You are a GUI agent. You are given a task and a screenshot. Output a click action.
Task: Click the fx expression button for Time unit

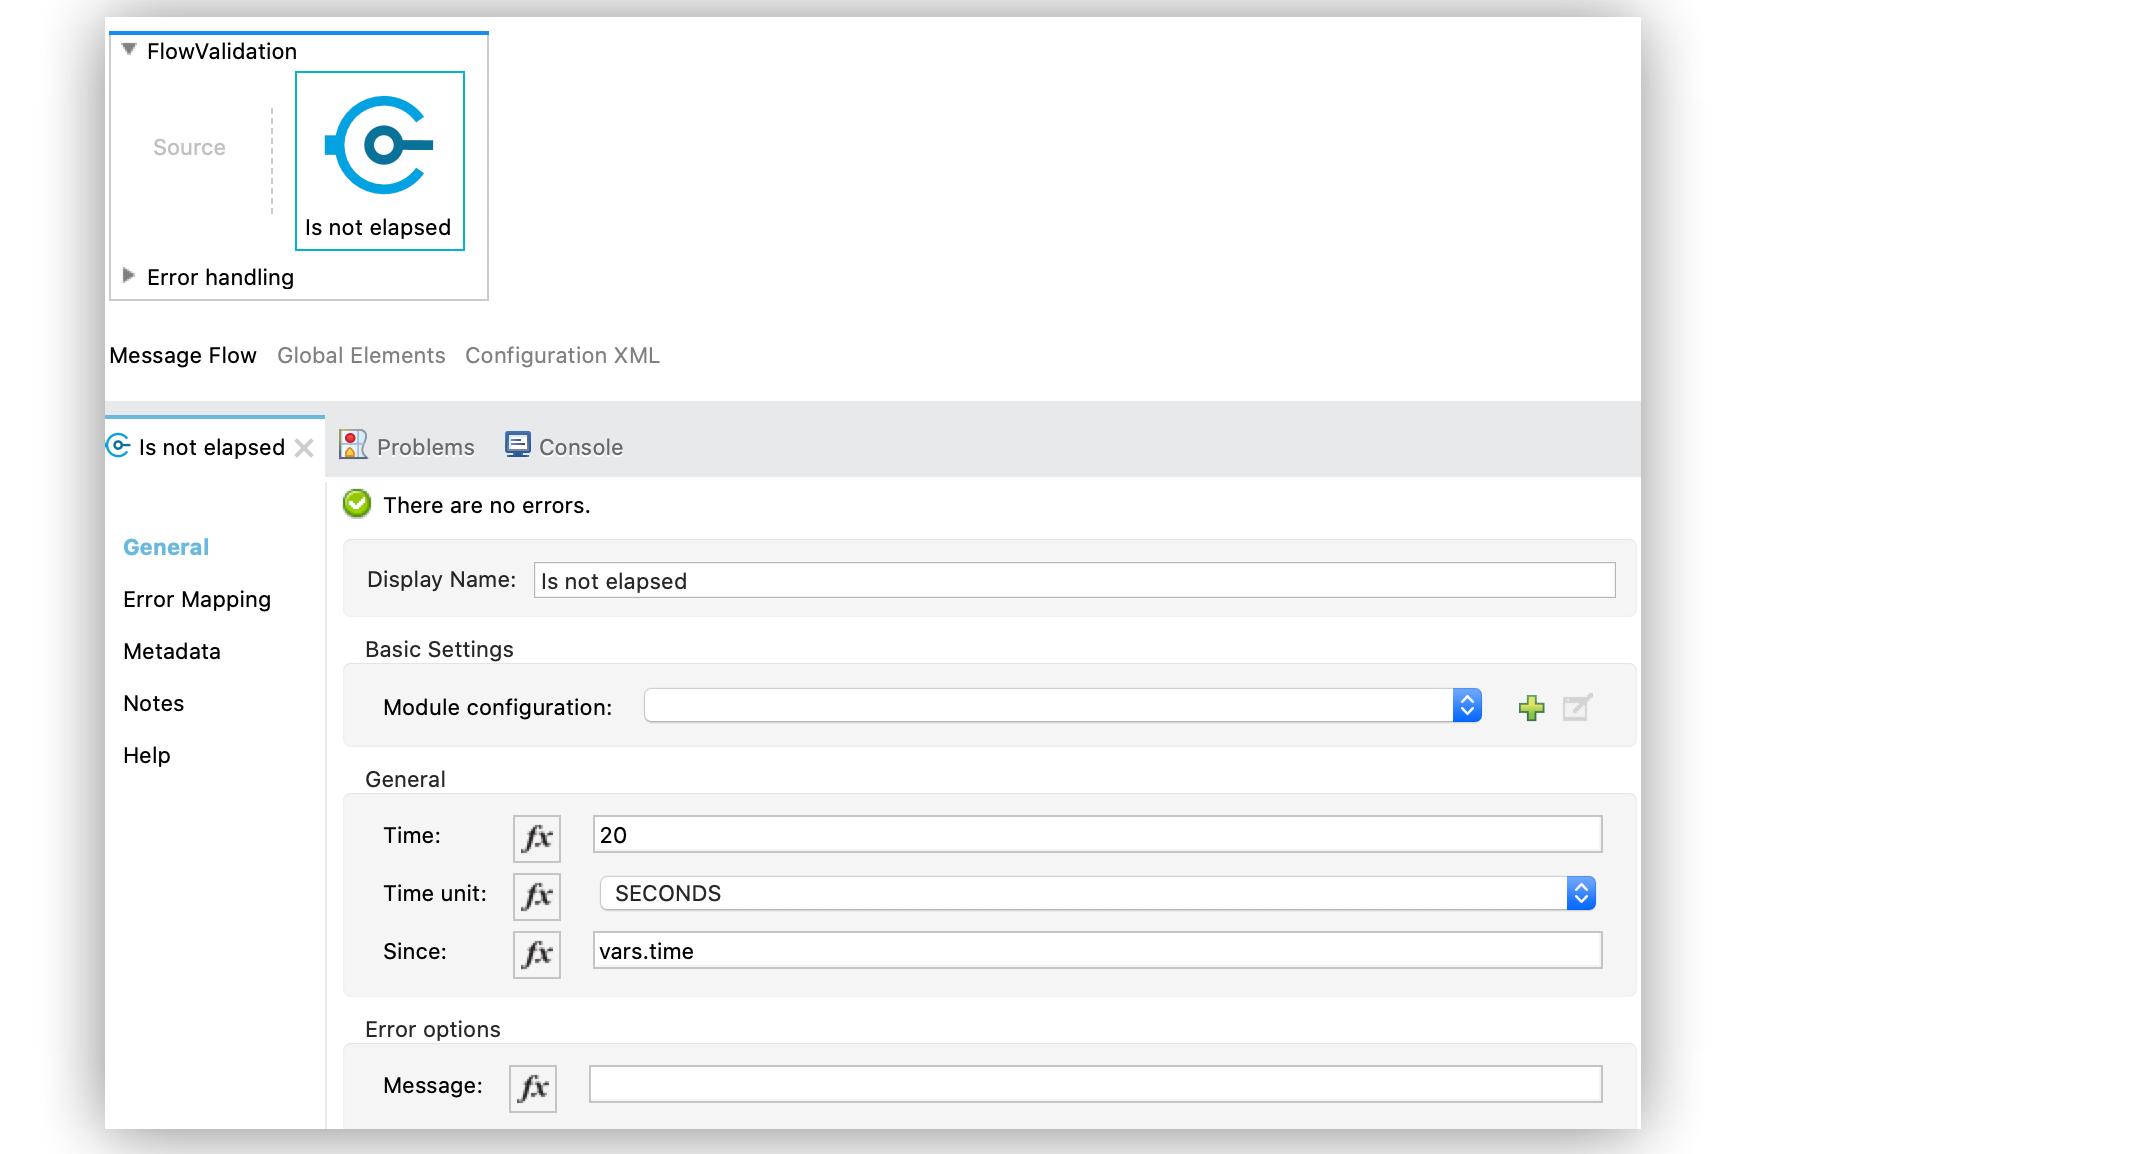[536, 893]
